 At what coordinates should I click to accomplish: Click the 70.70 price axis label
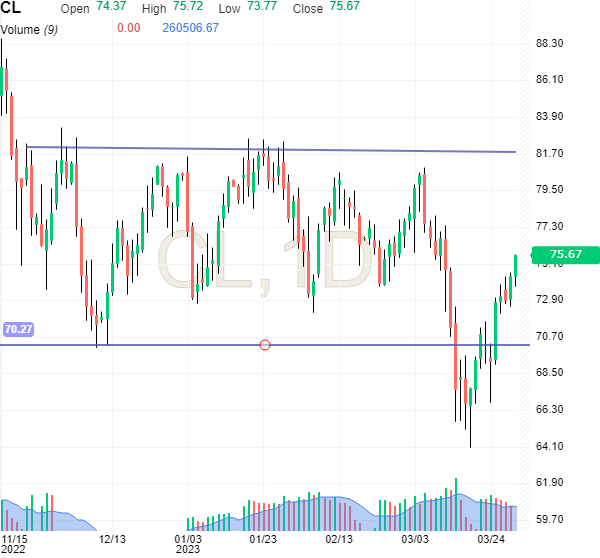pos(549,336)
